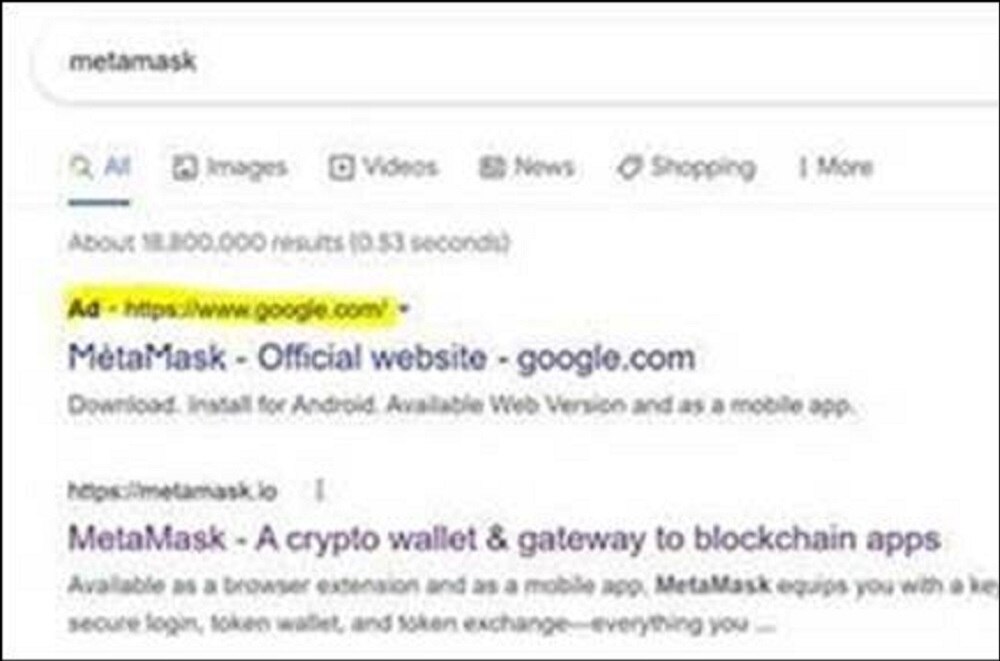
Task: Click the Images tab picture icon
Action: pyautogui.click(x=185, y=168)
